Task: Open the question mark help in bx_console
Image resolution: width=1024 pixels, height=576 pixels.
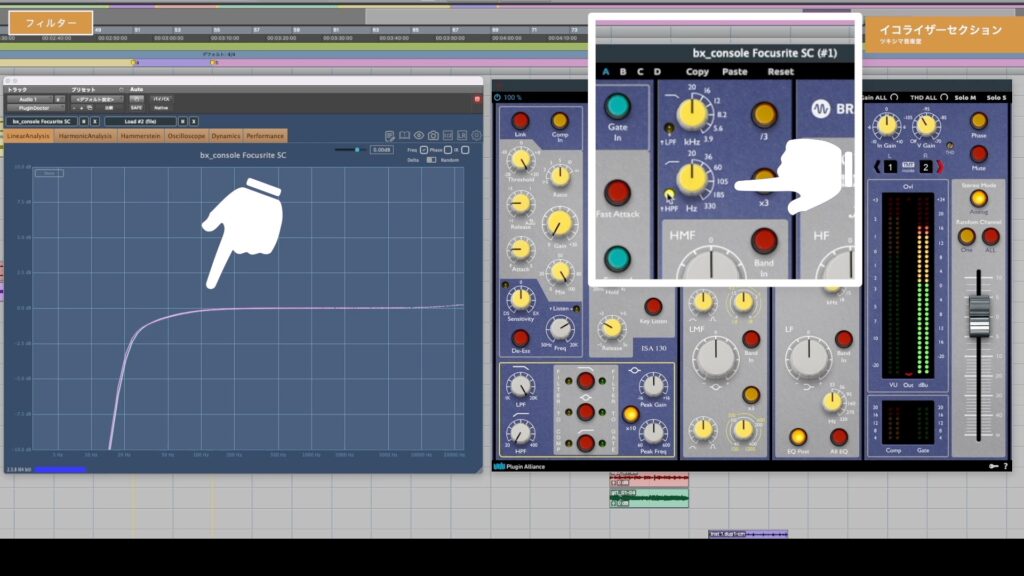Action: [1005, 466]
